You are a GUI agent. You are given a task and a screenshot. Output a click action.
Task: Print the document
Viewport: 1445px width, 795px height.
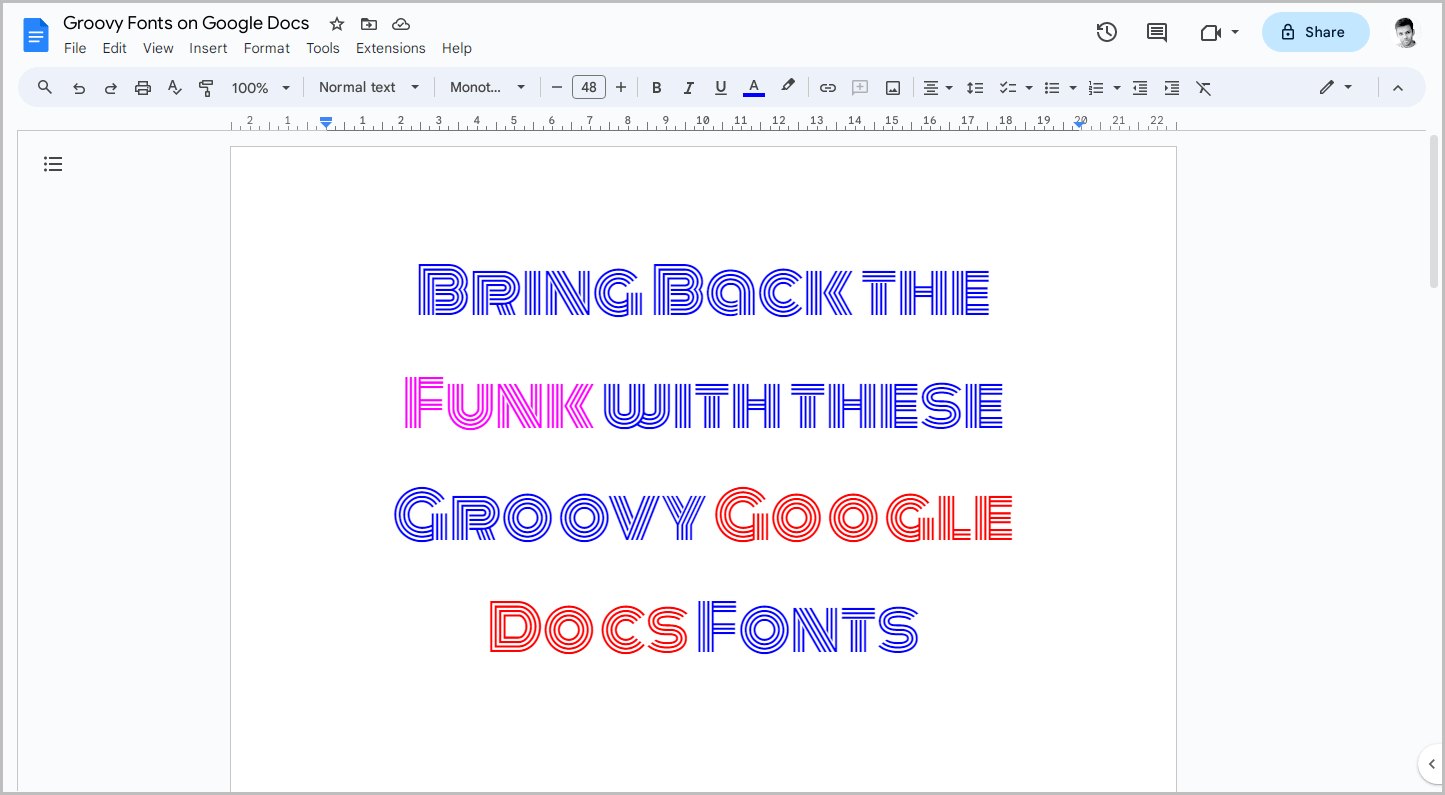[142, 87]
